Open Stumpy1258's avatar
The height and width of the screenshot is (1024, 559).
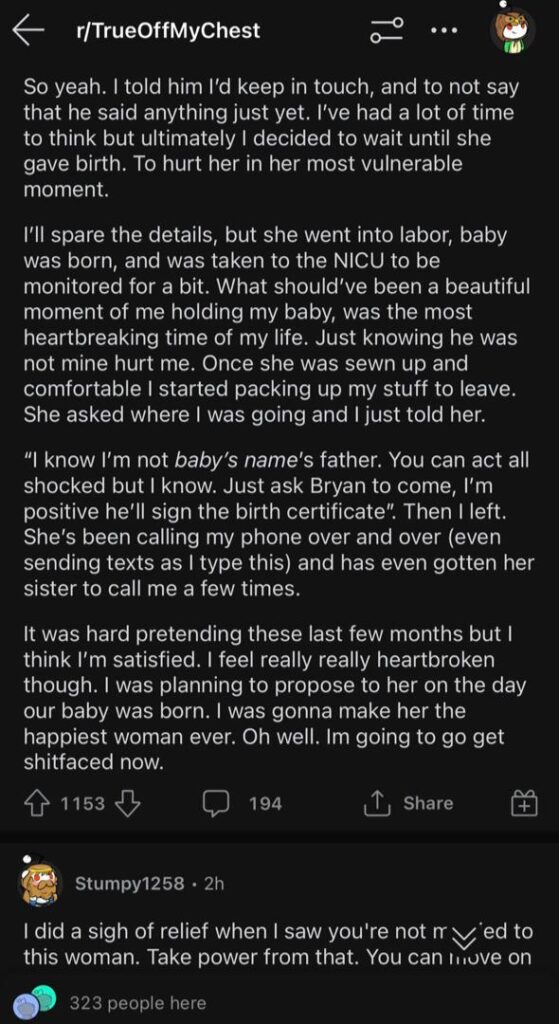pyautogui.click(x=41, y=884)
